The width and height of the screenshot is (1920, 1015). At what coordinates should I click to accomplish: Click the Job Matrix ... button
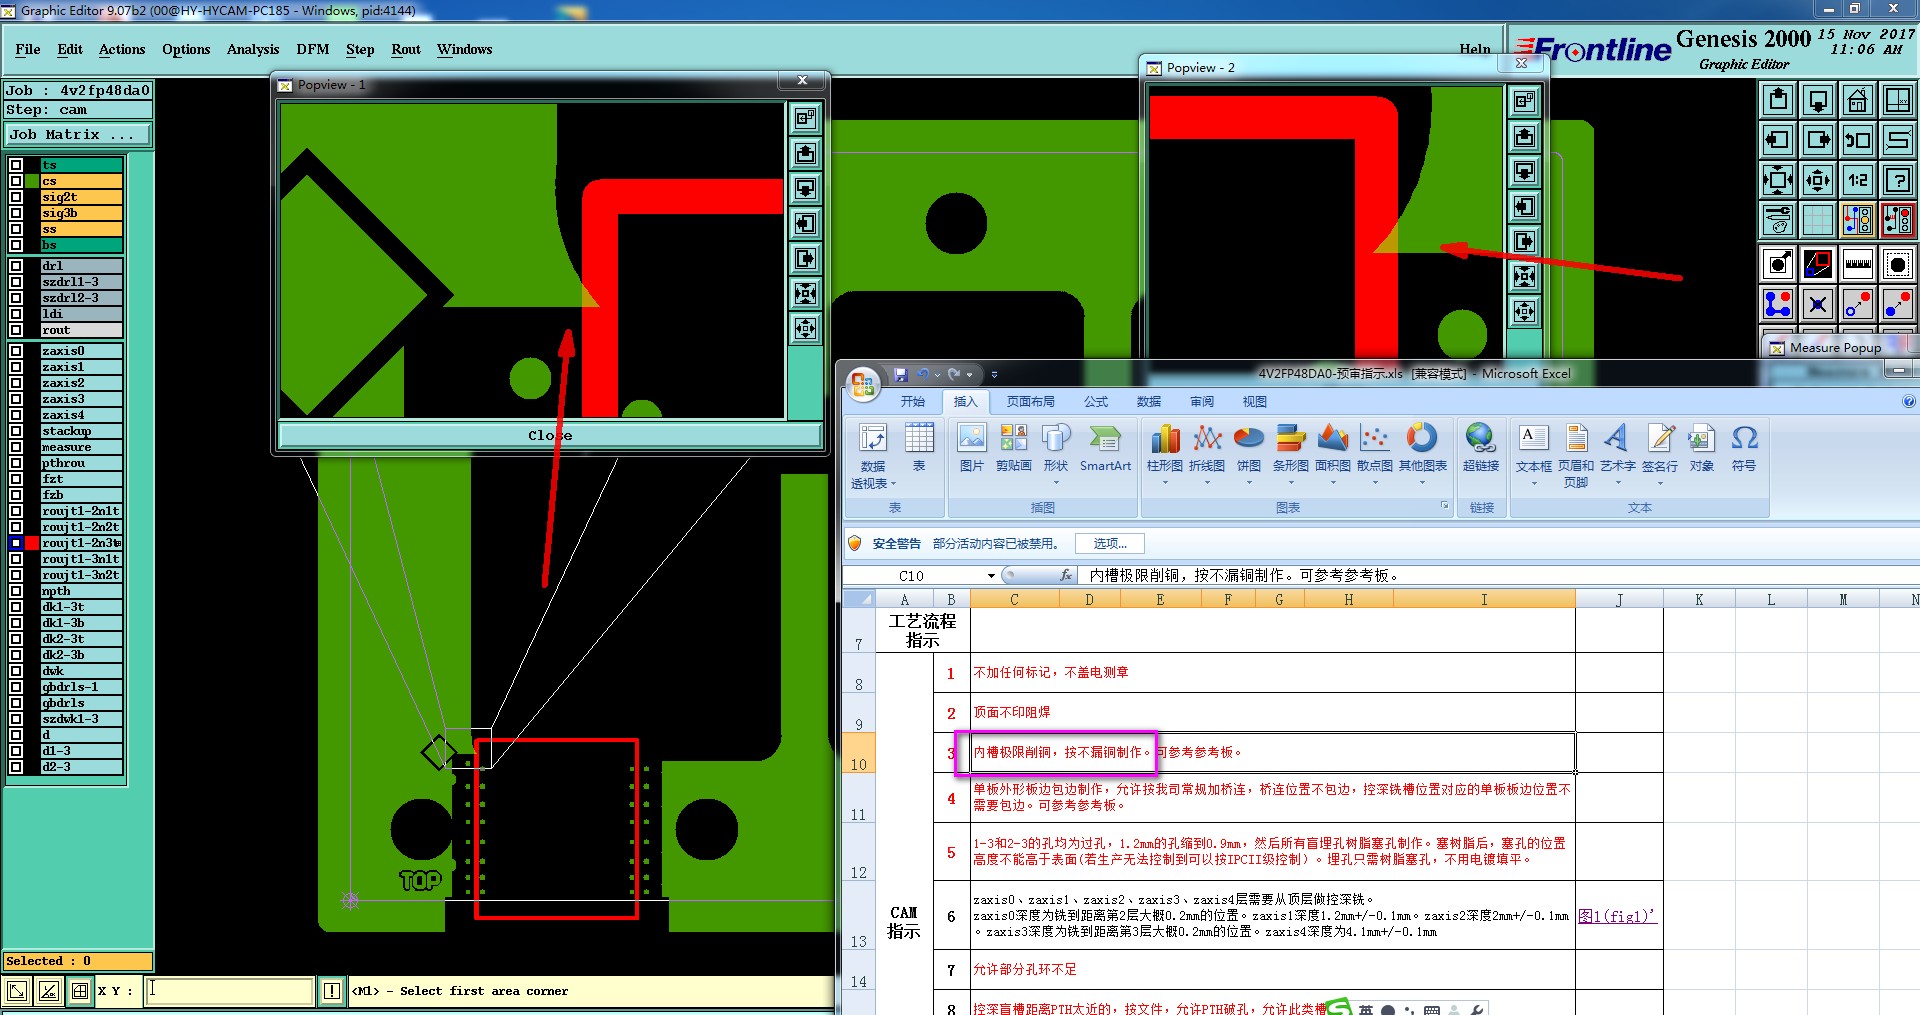(78, 134)
